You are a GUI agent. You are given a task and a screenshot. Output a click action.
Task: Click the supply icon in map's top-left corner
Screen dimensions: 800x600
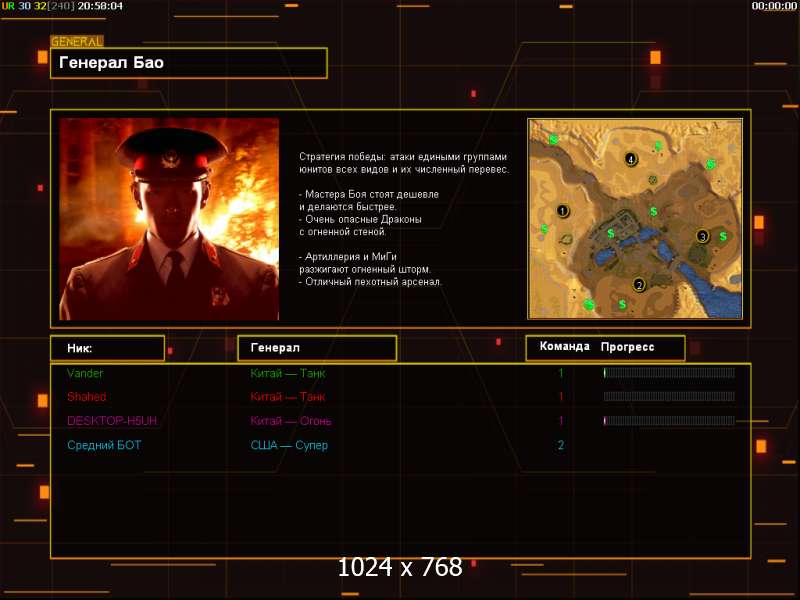pyautogui.click(x=554, y=140)
